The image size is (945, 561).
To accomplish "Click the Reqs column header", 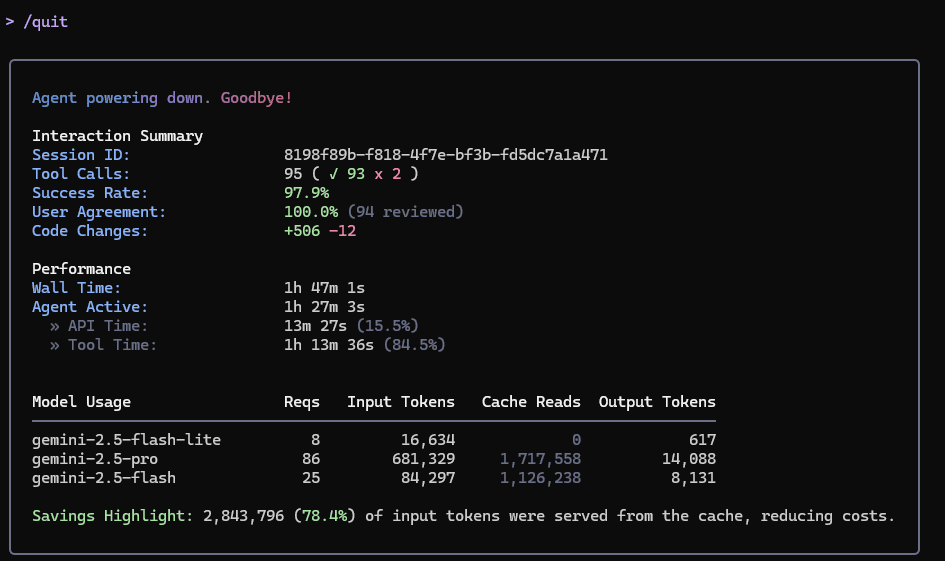I will 302,402.
